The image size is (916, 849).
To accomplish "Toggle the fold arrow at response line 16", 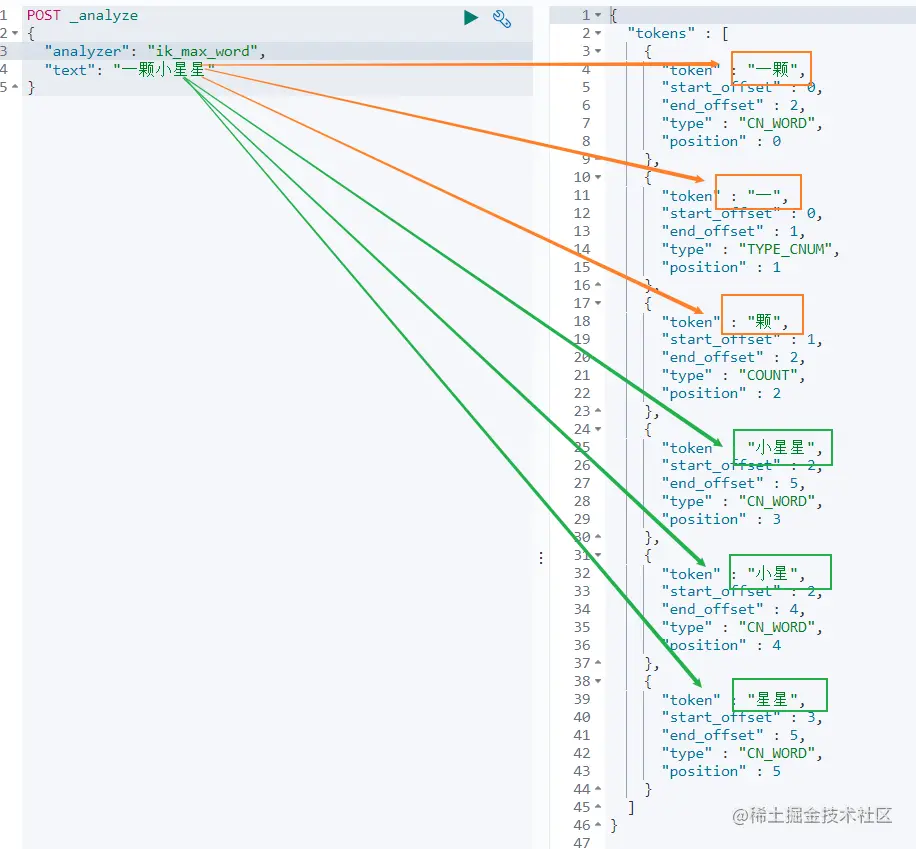I will (x=598, y=285).
